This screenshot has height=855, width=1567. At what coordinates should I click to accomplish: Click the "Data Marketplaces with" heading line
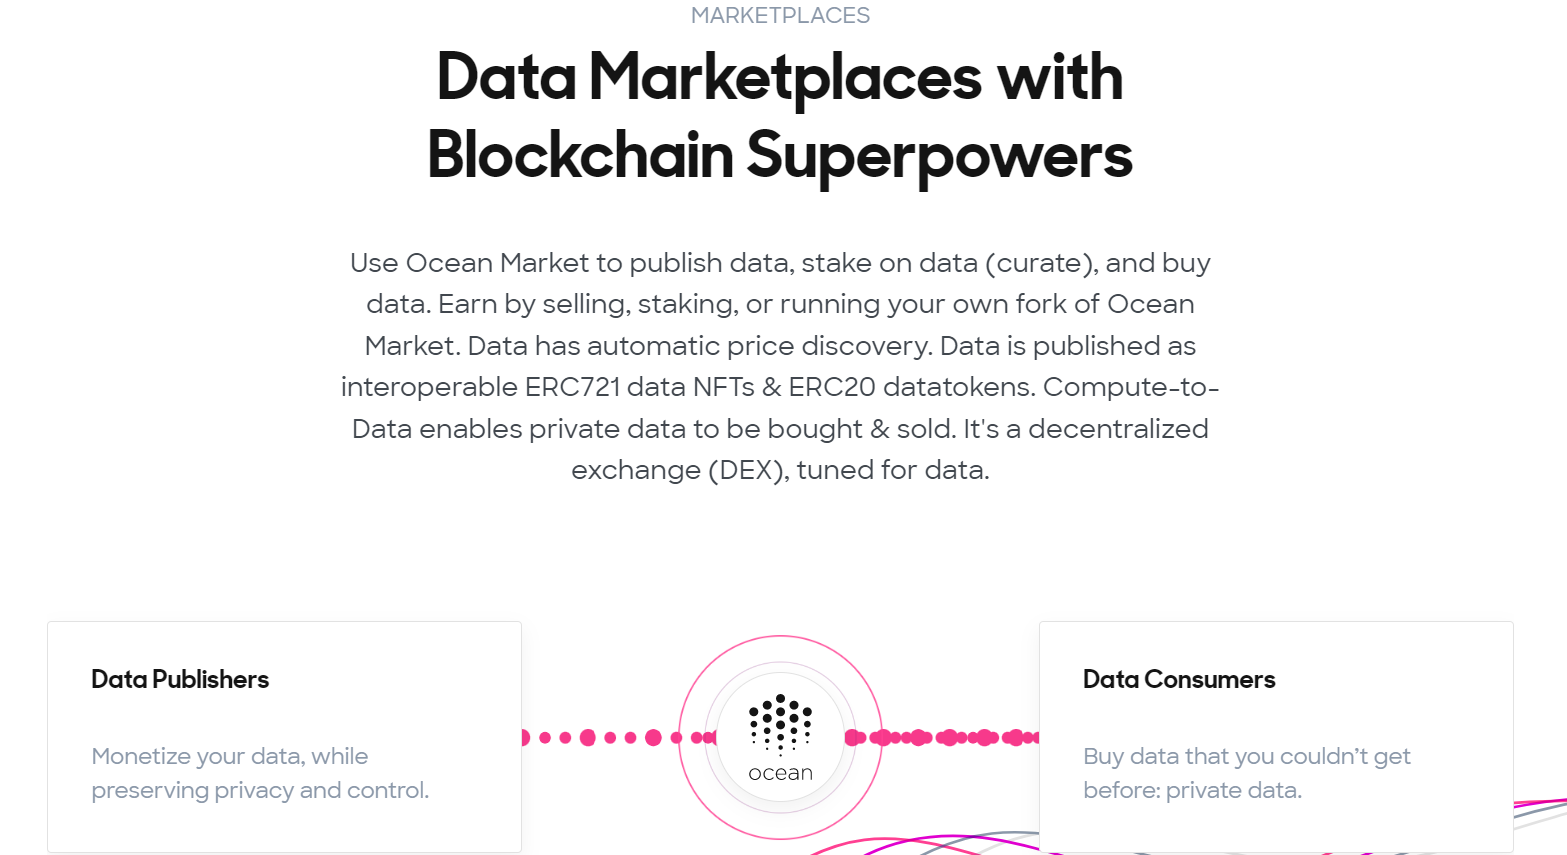(x=780, y=78)
